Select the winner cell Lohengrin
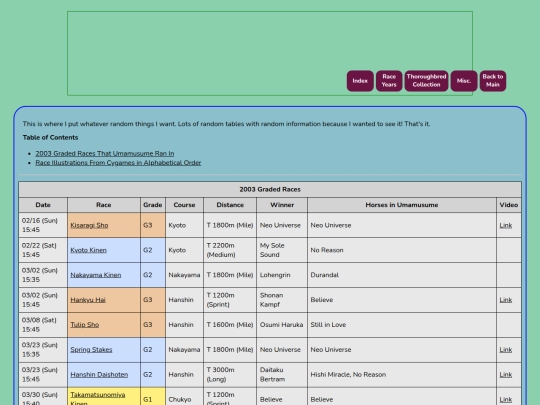540x405 pixels. [x=282, y=275]
